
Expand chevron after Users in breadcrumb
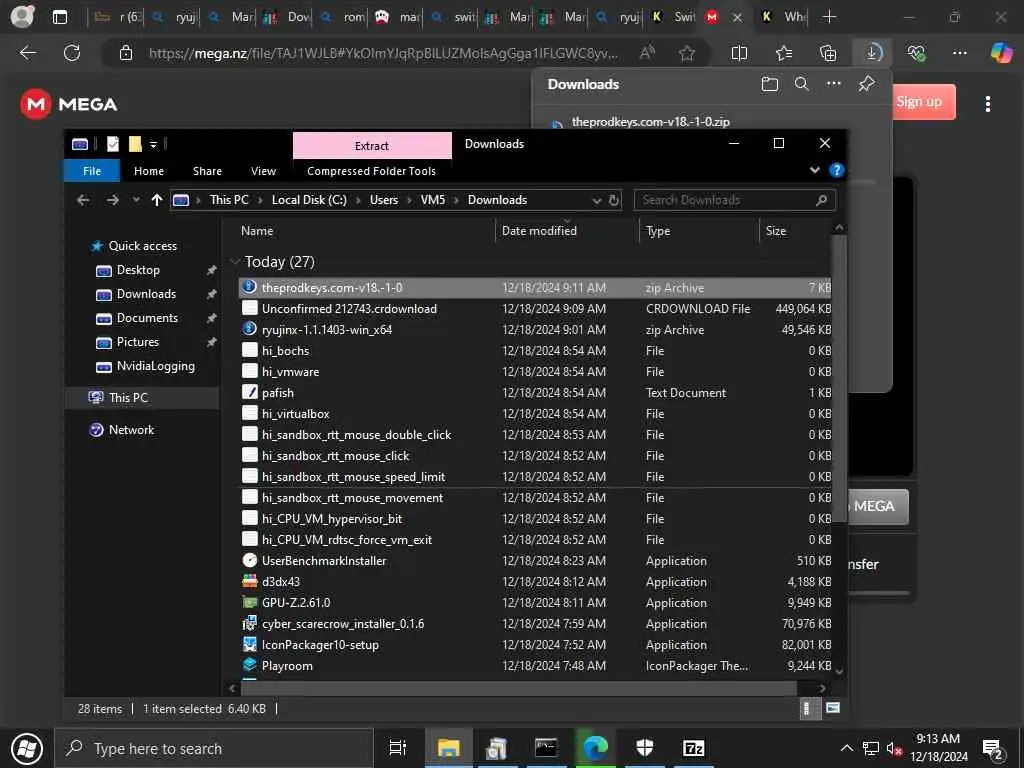point(409,200)
